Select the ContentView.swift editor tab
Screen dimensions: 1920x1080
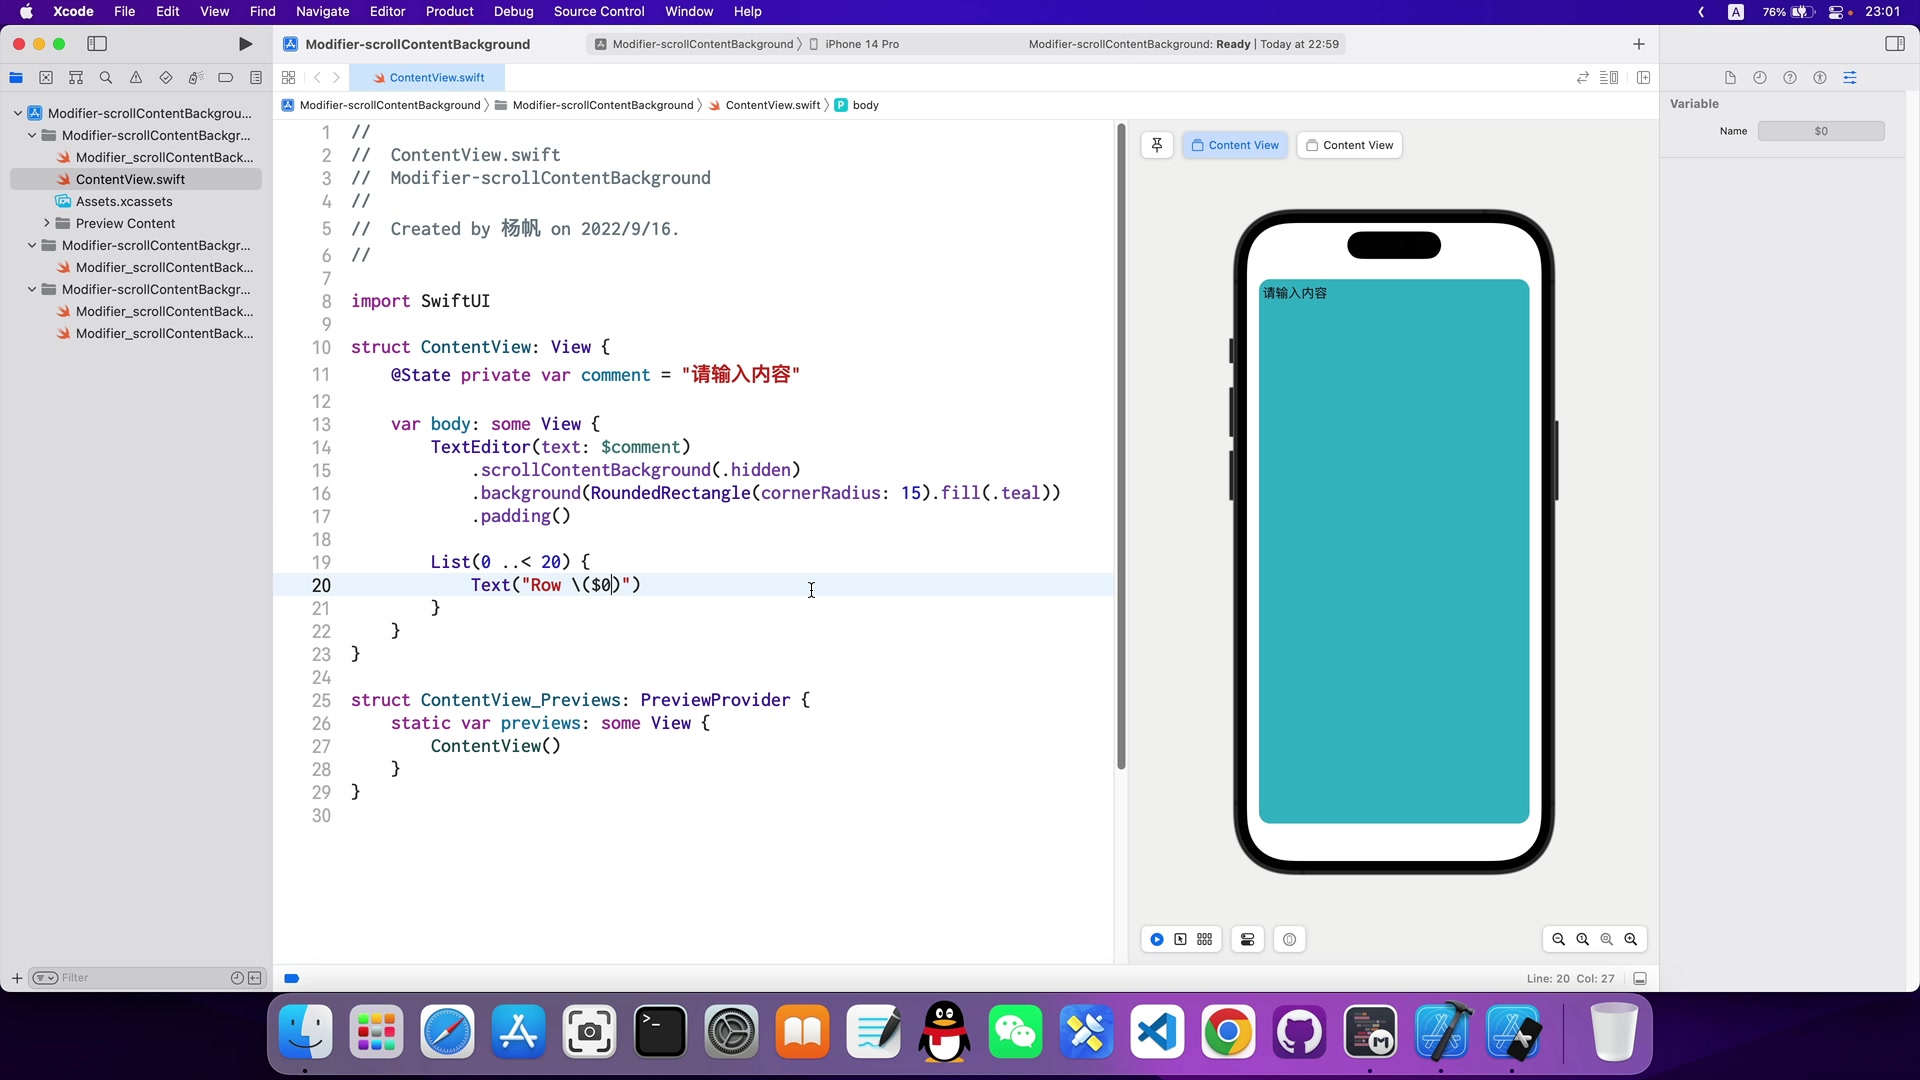428,78
